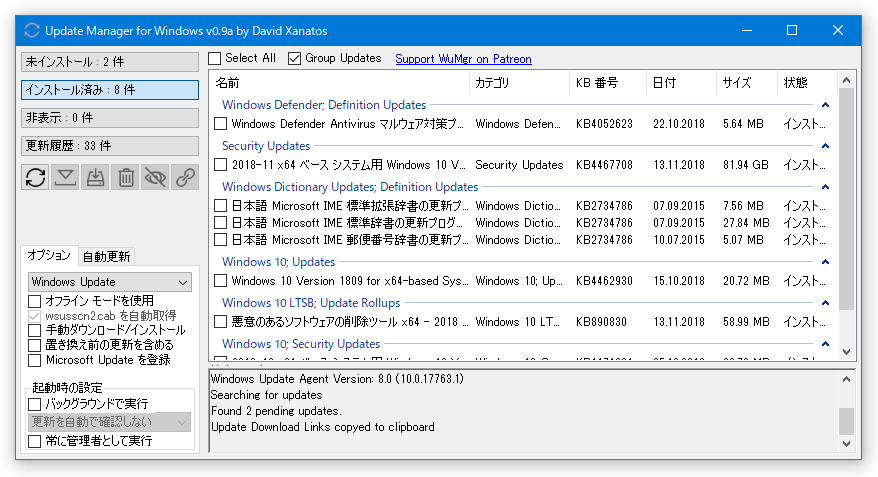Check the 7.56 MB IME dictionary update checkbox
Viewport: 878px width, 477px height.
[x=221, y=205]
